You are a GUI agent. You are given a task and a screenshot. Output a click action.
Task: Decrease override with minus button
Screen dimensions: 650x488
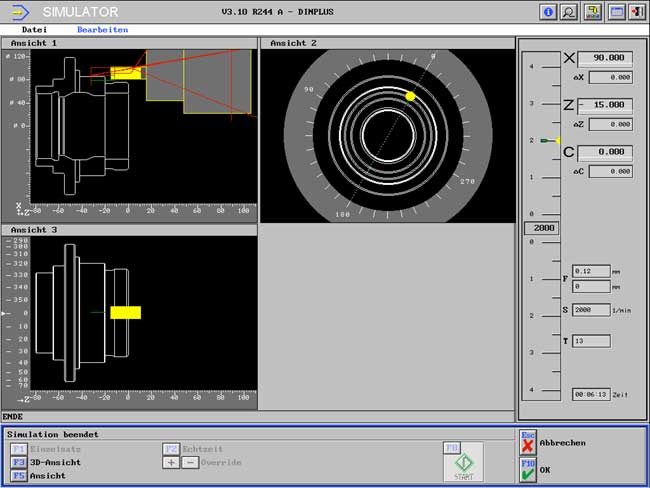(190, 463)
